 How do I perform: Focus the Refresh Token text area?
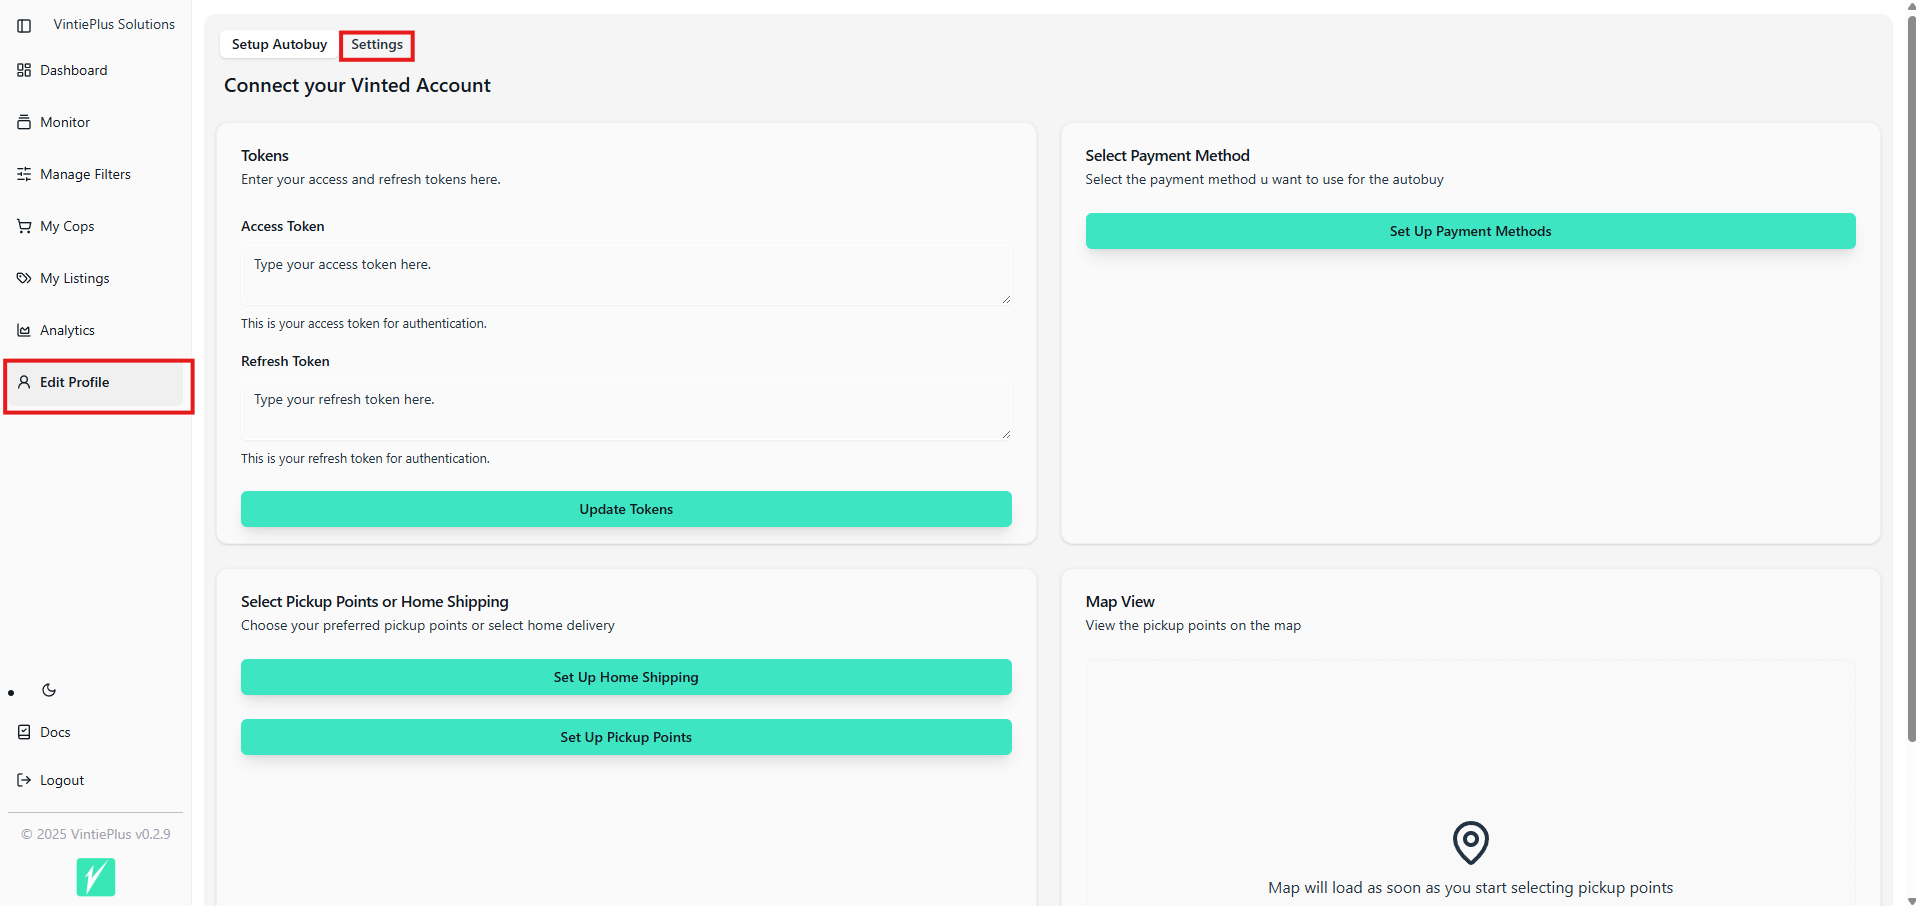pyautogui.click(x=626, y=410)
